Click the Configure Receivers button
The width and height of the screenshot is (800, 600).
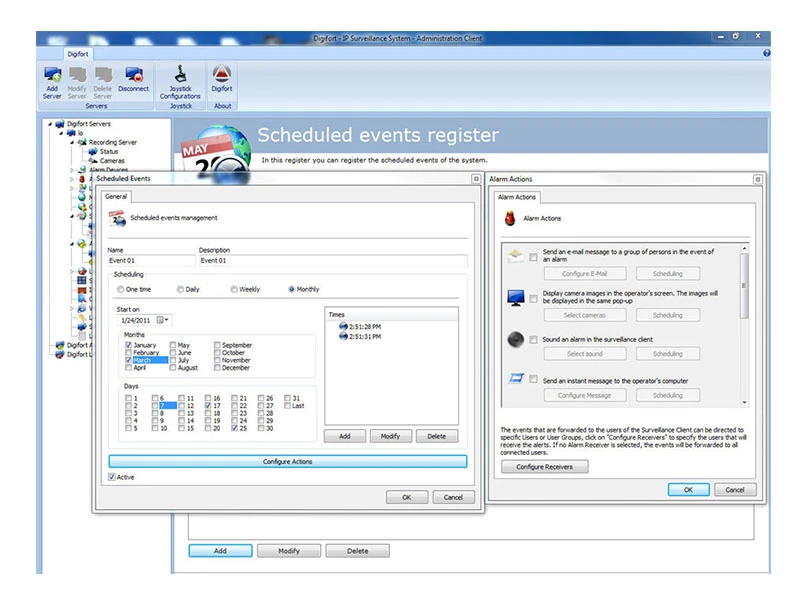point(544,467)
